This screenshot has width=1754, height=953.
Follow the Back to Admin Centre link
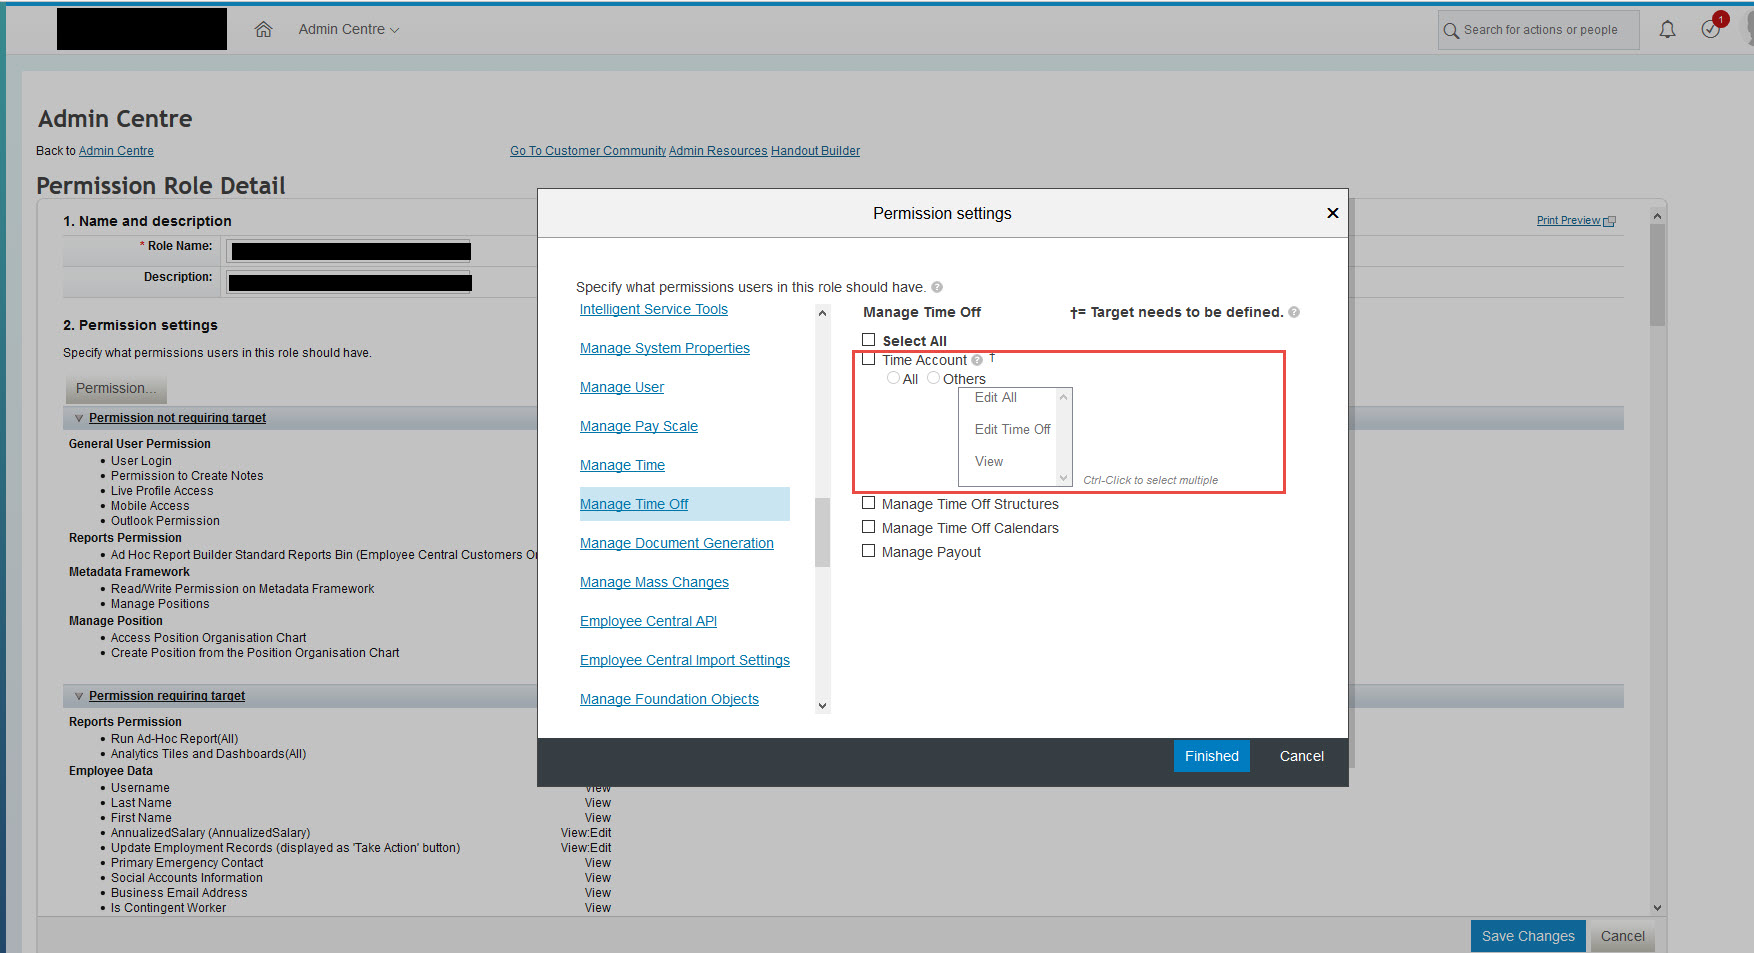116,151
